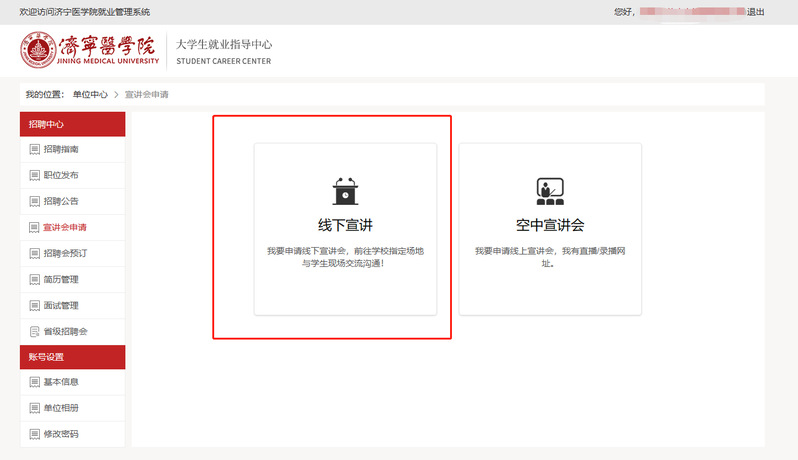Open 基本信息 under account settings
This screenshot has width=798, height=460.
[61, 382]
